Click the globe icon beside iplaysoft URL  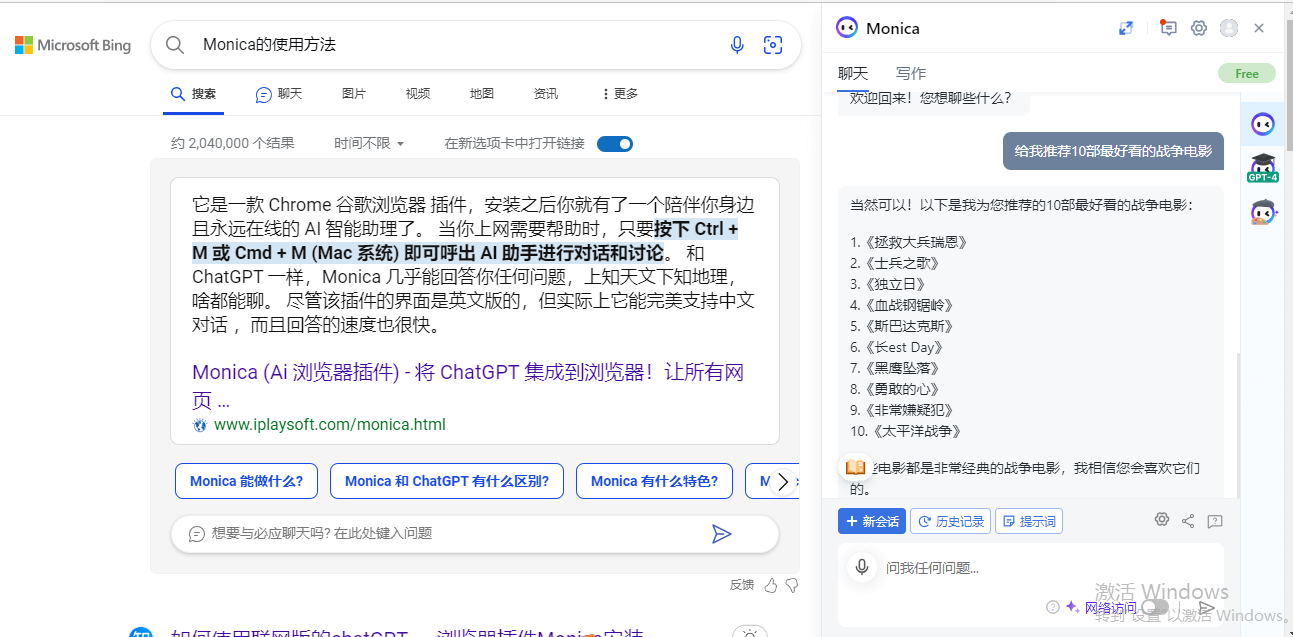tap(200, 425)
